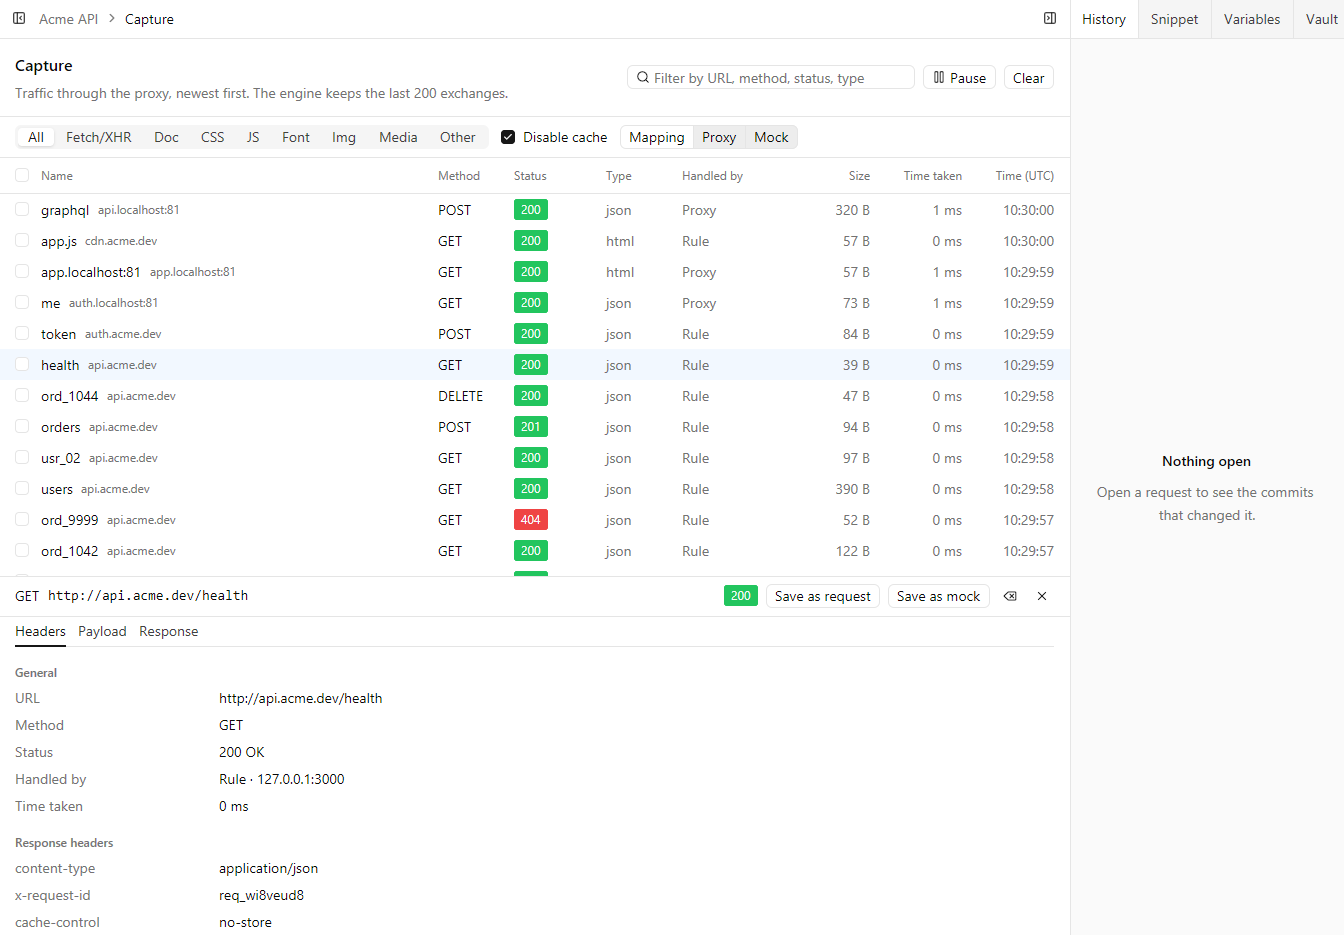Sort by Time taken column
The image size is (1344, 935).
(x=933, y=176)
